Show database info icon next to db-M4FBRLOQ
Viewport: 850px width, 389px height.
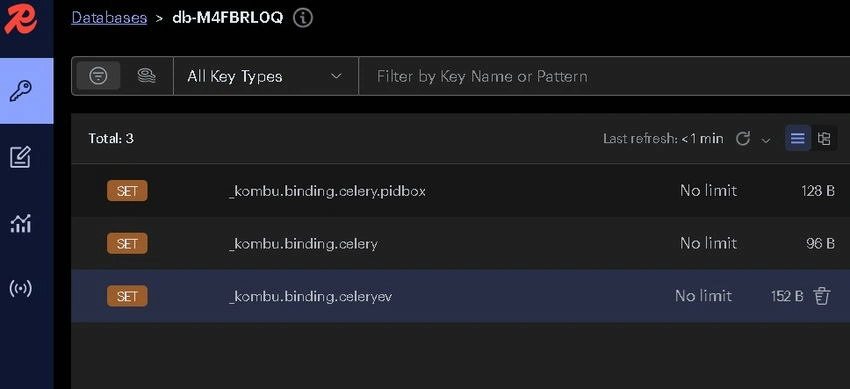pos(303,17)
